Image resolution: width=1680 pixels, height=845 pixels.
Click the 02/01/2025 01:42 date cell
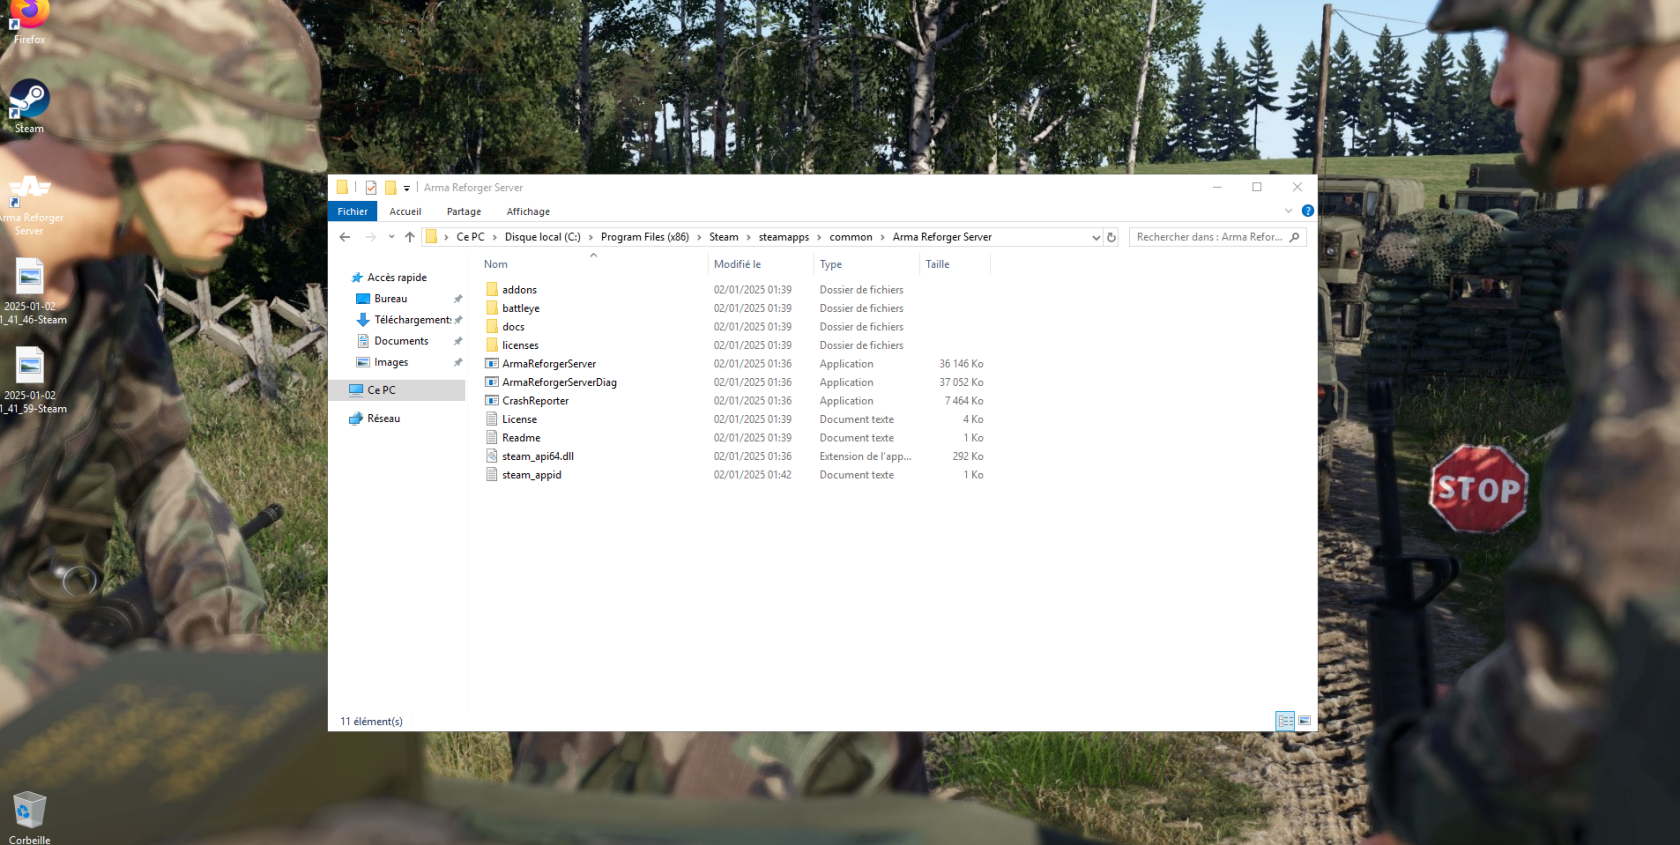click(x=752, y=475)
